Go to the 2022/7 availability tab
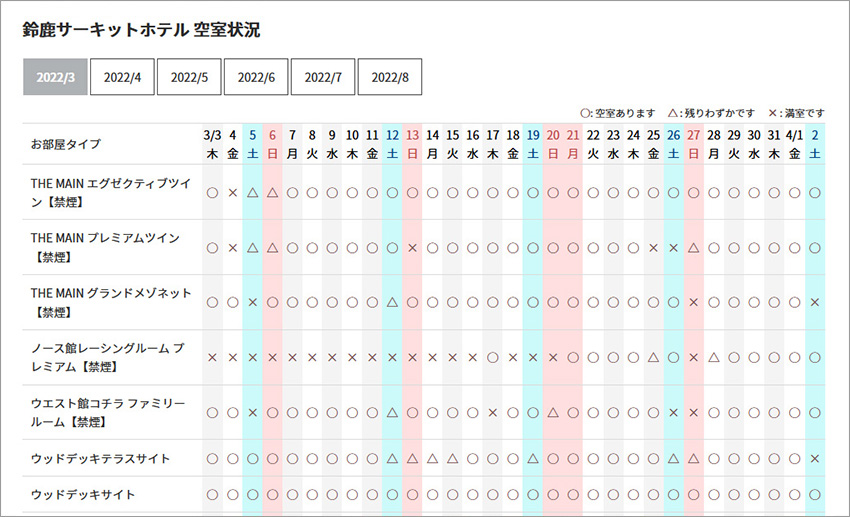The image size is (850, 517). (x=323, y=77)
